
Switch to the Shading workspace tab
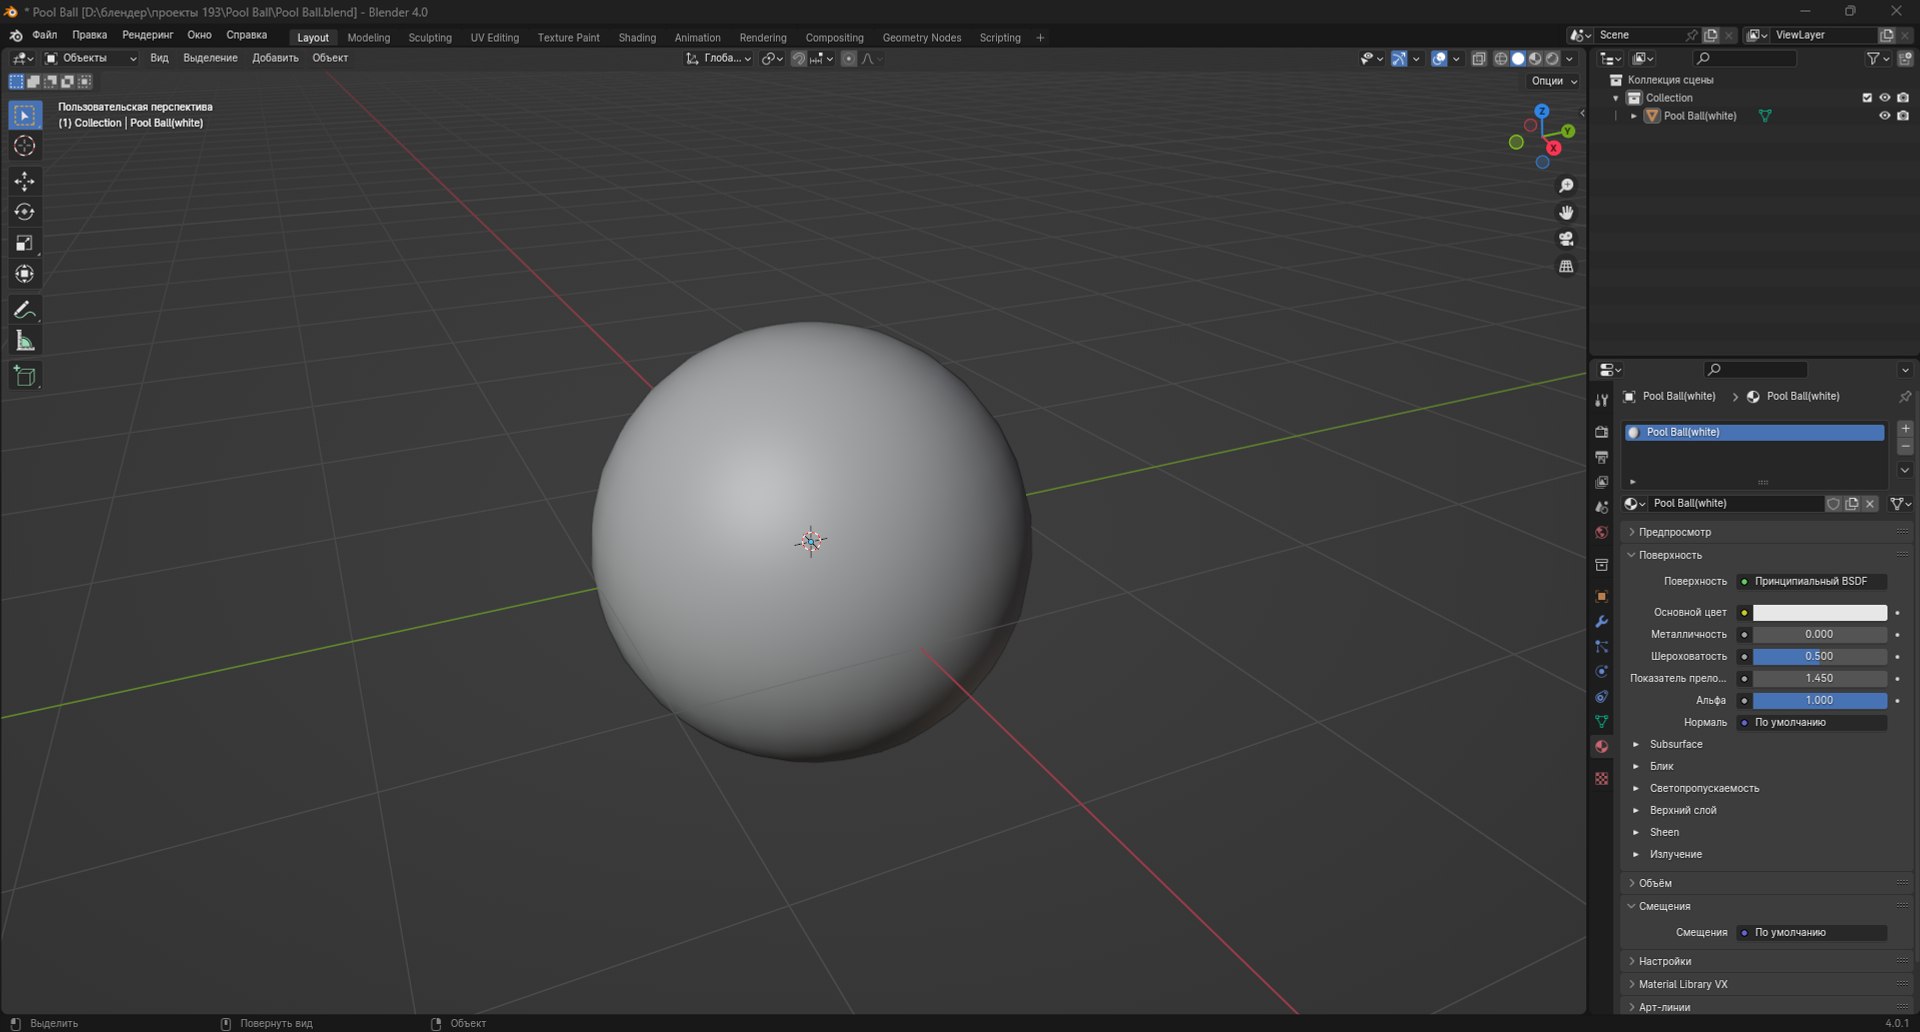coord(637,38)
